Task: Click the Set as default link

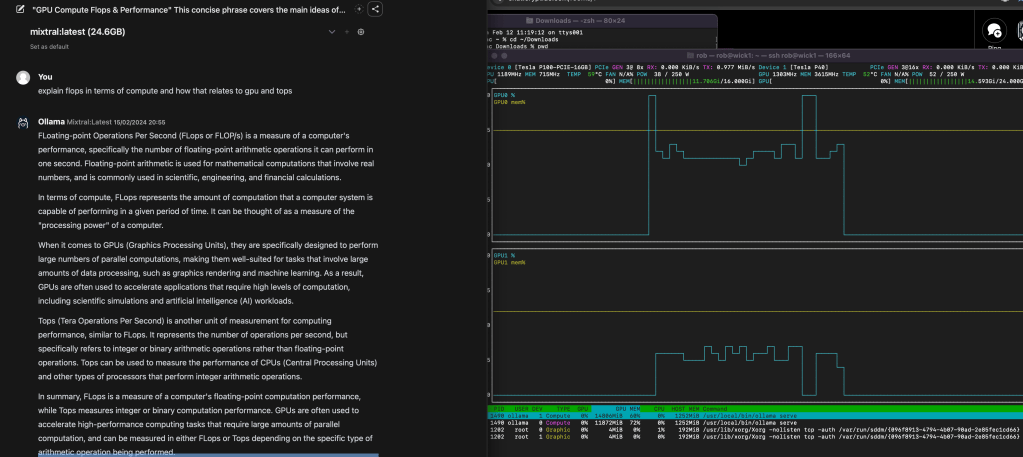Action: (x=49, y=46)
